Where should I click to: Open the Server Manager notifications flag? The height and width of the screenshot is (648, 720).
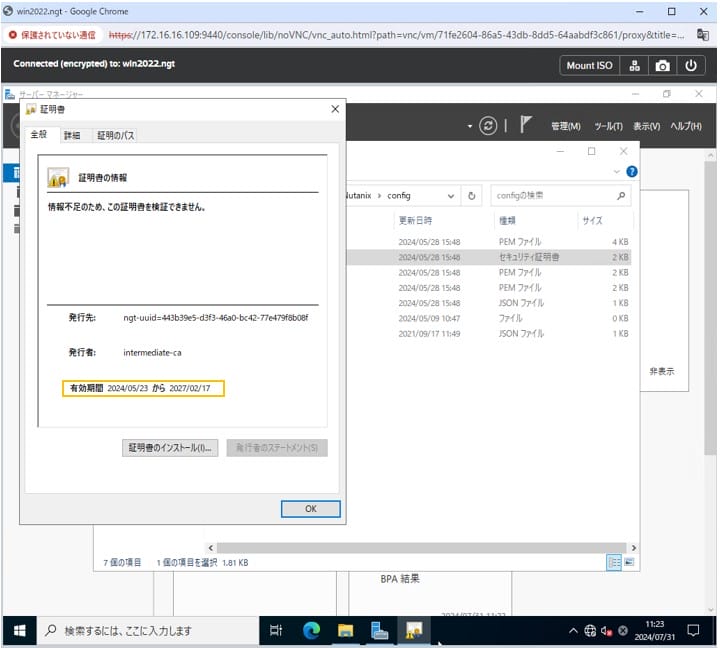tap(525, 126)
